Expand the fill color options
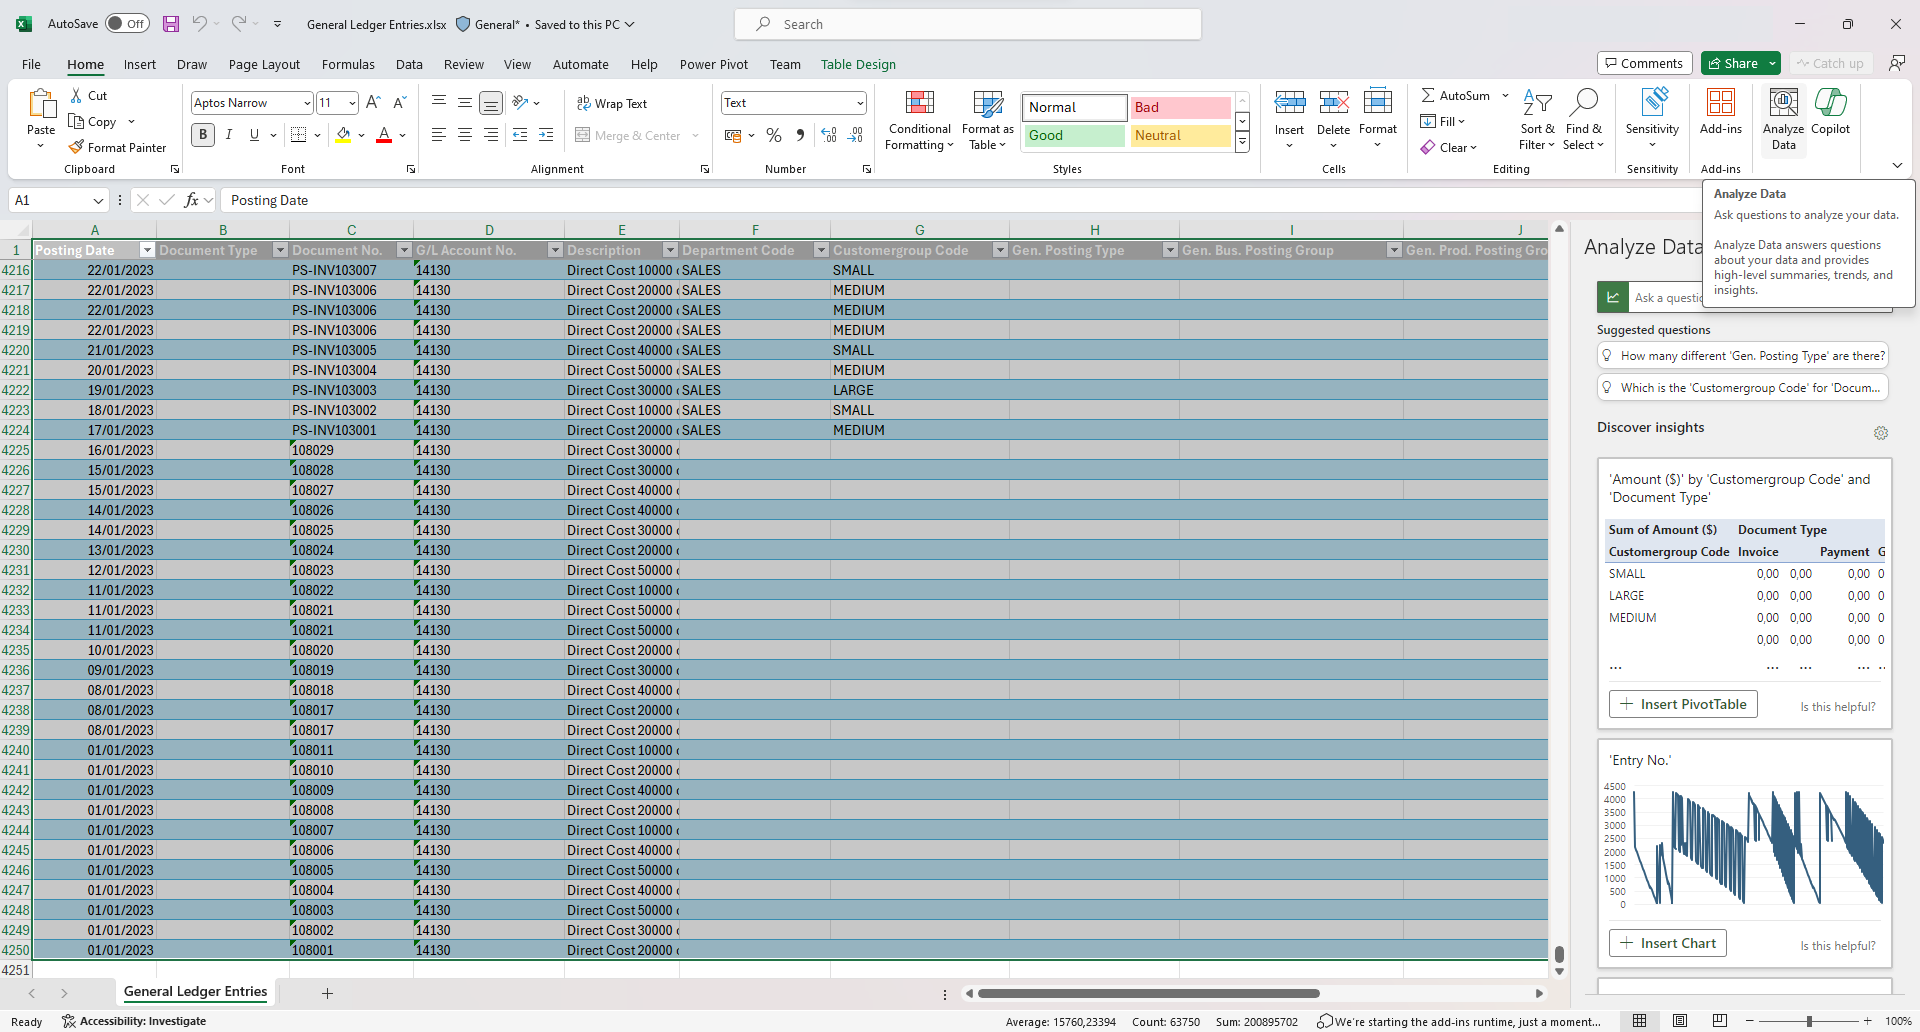Viewport: 1920px width, 1032px height. 363,135
